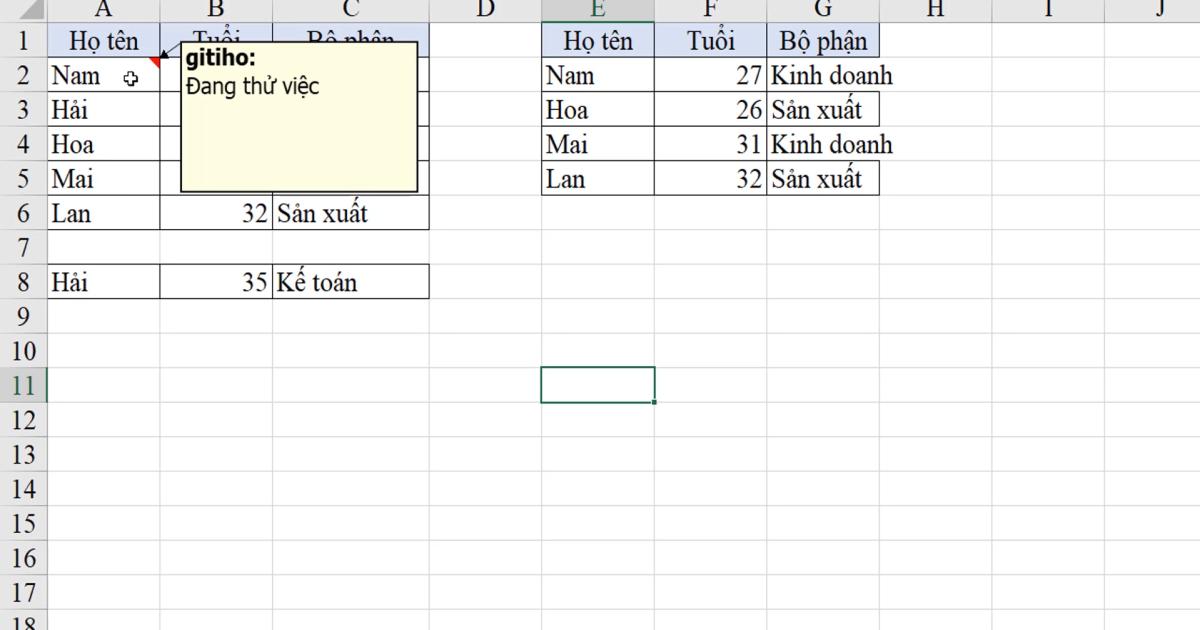Select the "Kinh doanh" cell beside Nam
Viewport: 1200px width, 630px height.
(x=822, y=75)
